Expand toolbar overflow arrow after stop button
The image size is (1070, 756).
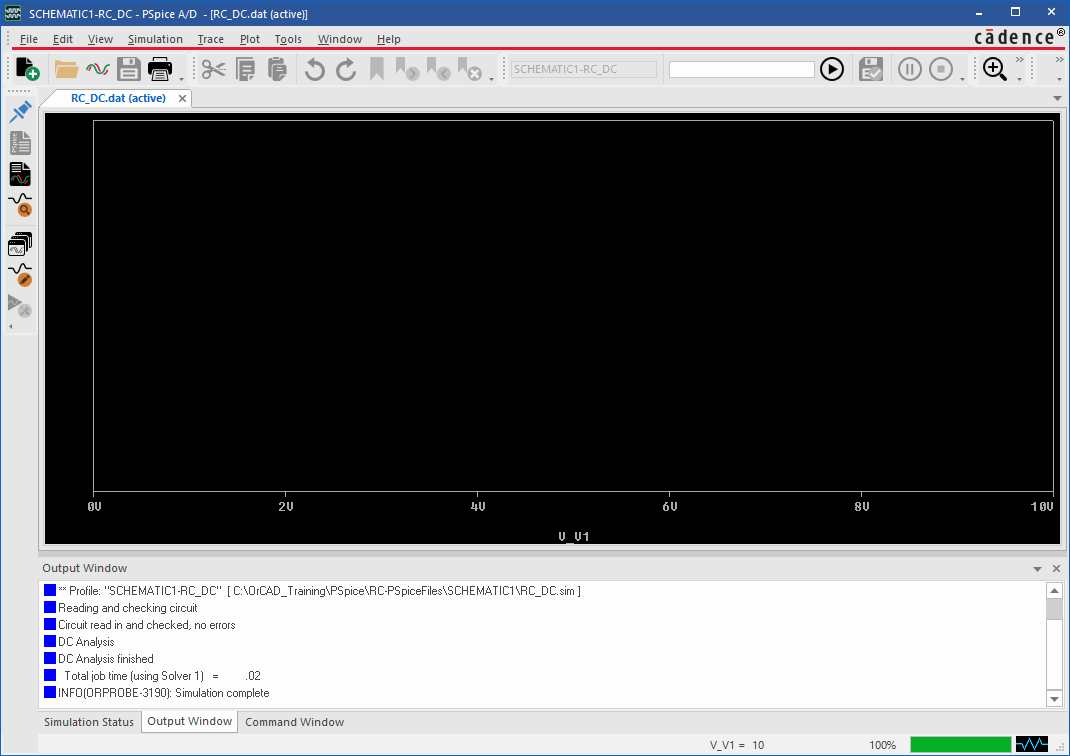click(x=963, y=79)
